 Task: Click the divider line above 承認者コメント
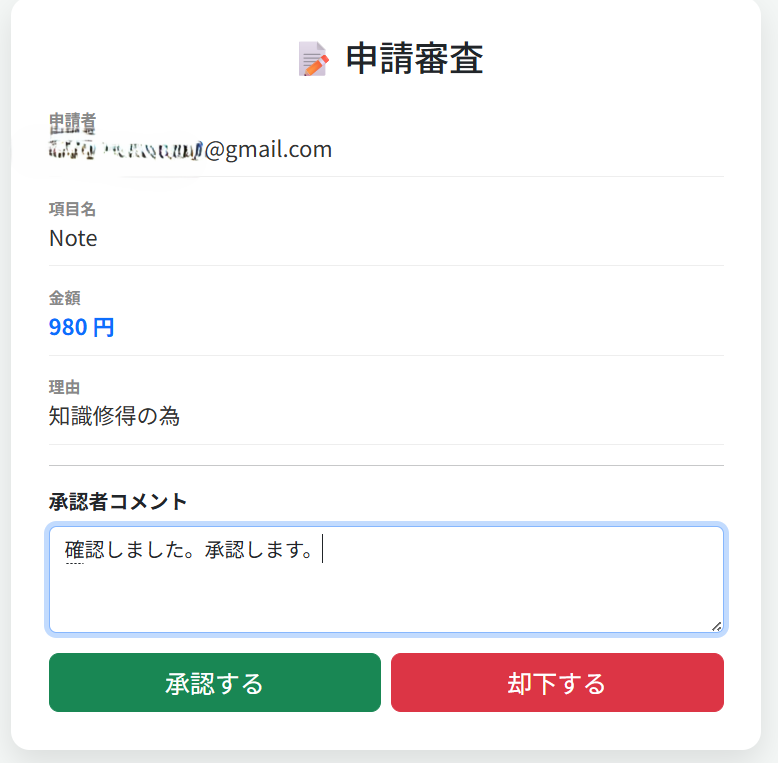point(386,465)
